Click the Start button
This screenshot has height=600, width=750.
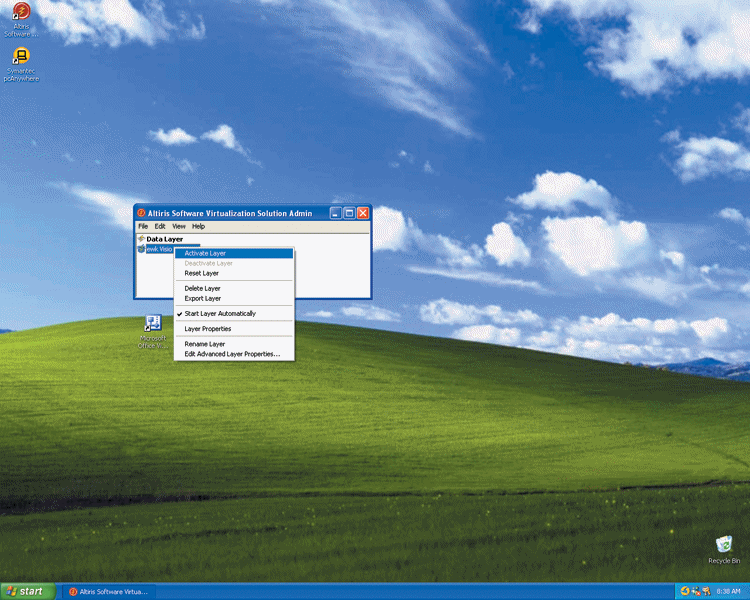(28, 591)
